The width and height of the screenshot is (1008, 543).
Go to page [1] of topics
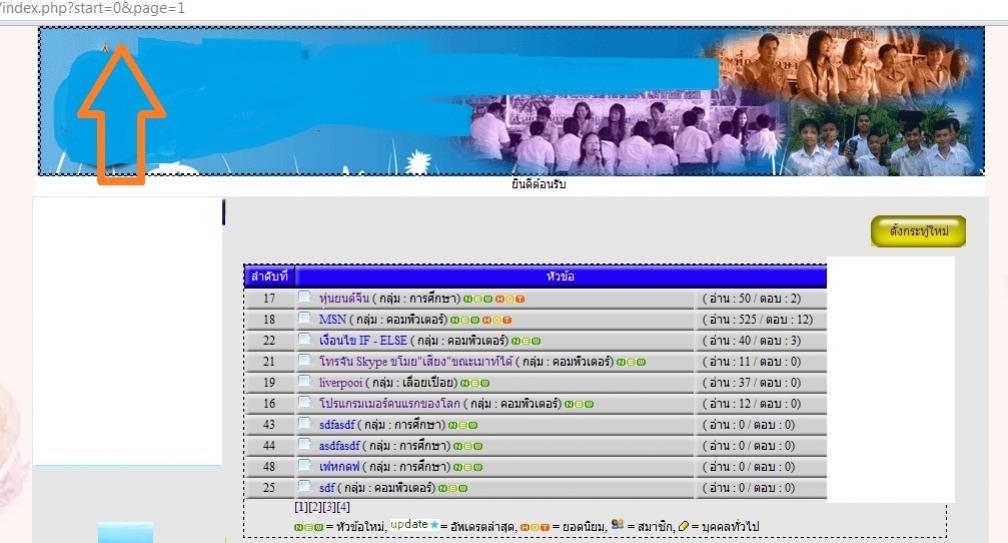301,507
